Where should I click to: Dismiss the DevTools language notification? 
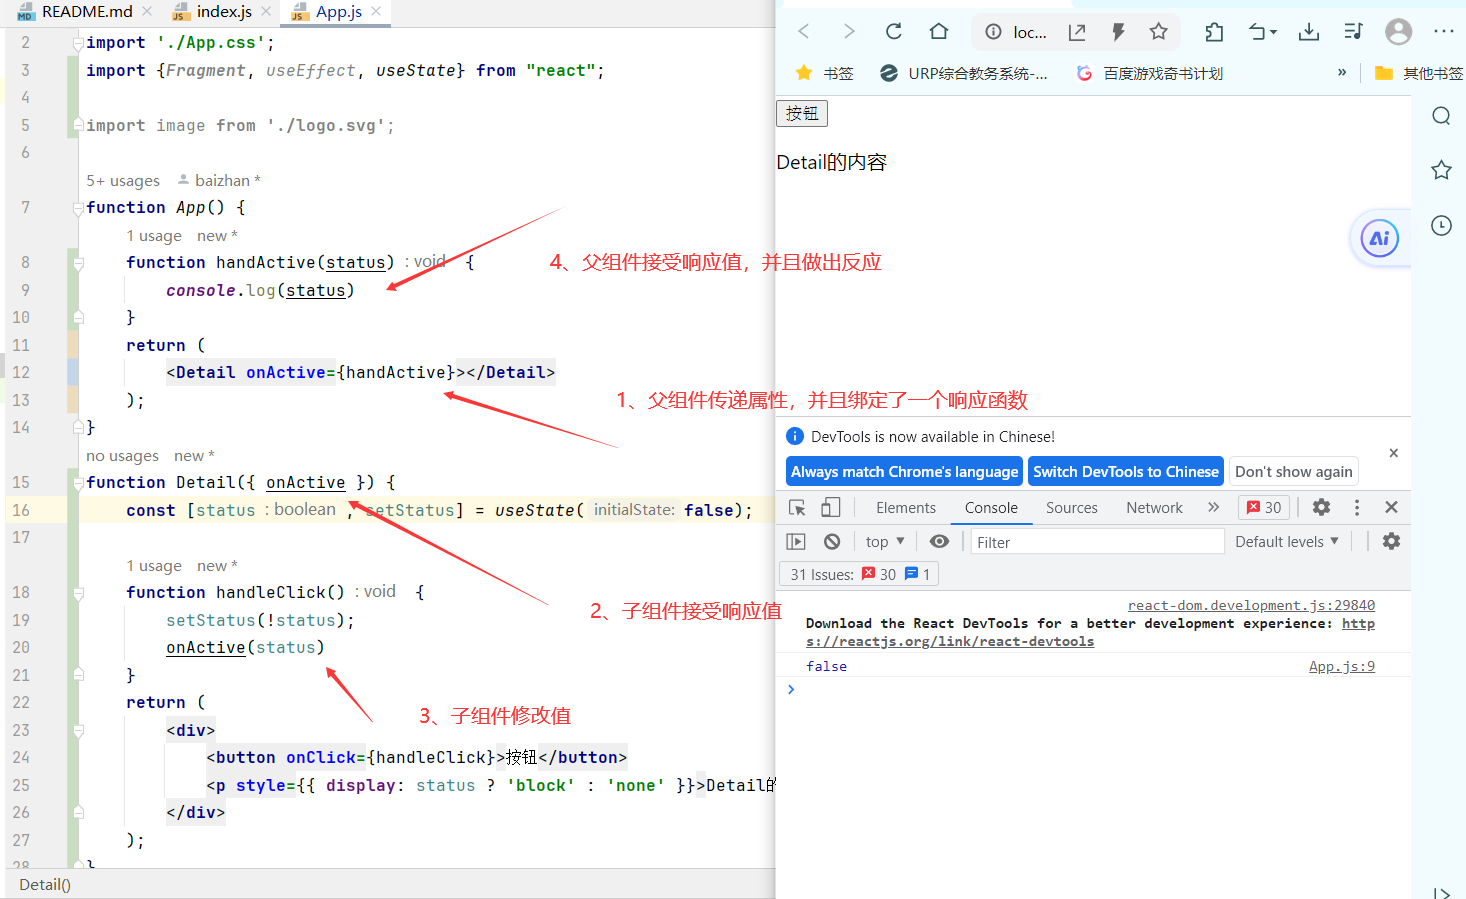click(x=1393, y=453)
